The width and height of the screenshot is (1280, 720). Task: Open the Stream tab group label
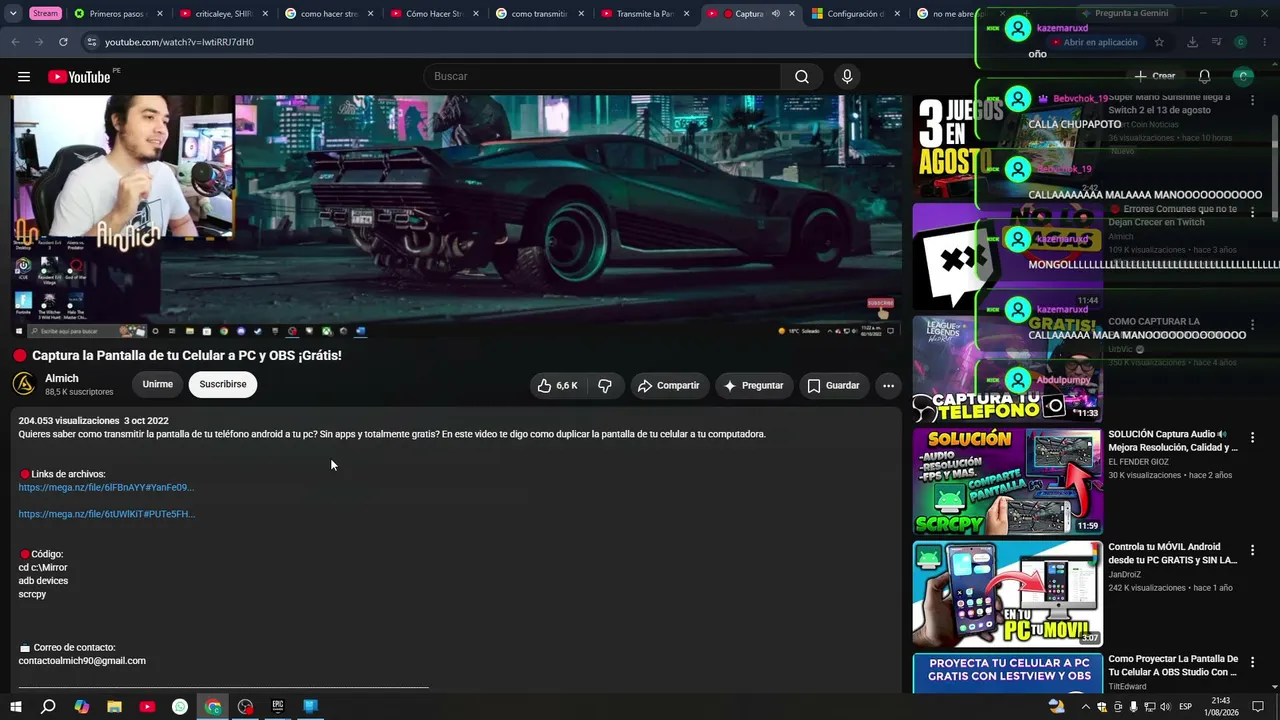[45, 14]
